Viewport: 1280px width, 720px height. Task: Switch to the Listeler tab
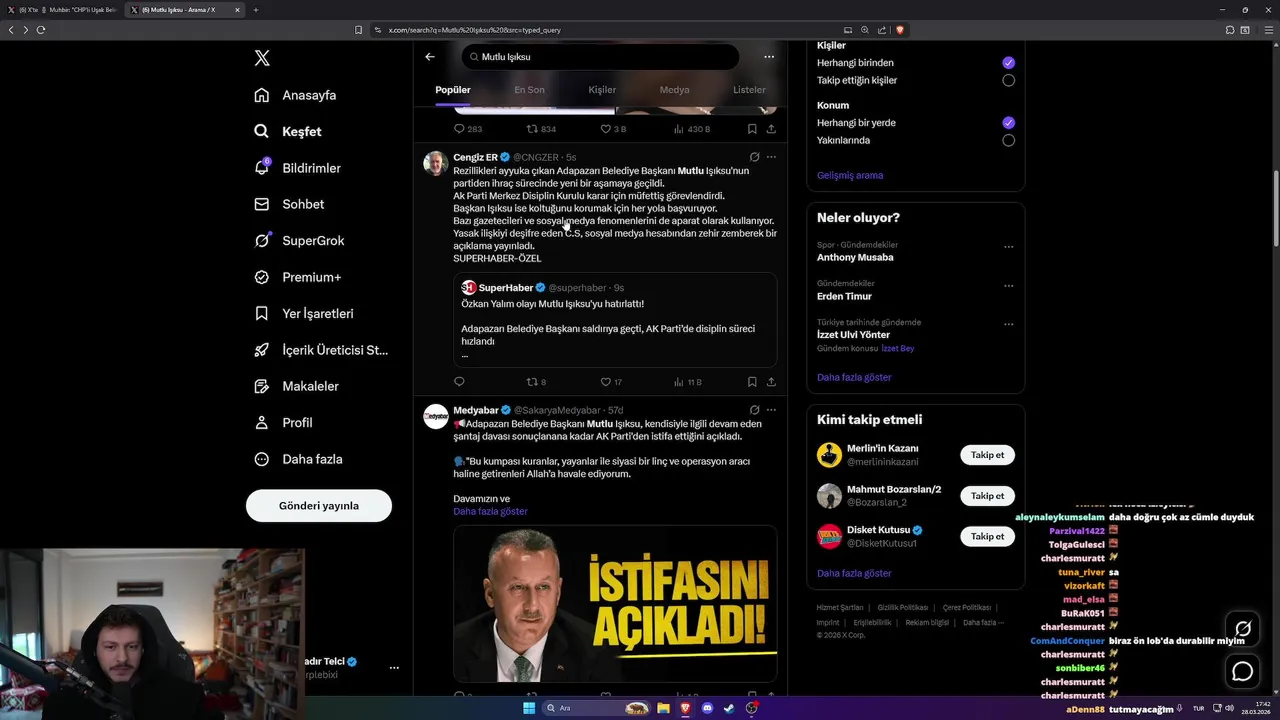(749, 90)
